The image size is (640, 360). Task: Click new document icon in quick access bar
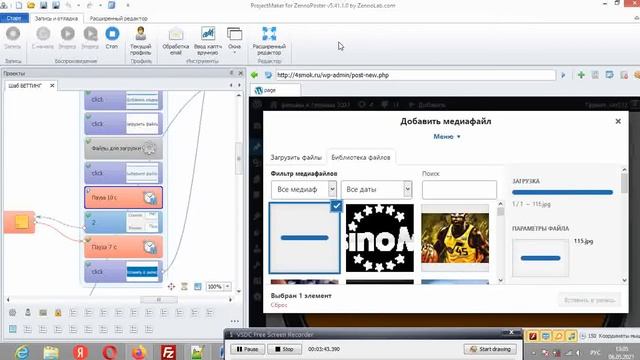(19, 5)
